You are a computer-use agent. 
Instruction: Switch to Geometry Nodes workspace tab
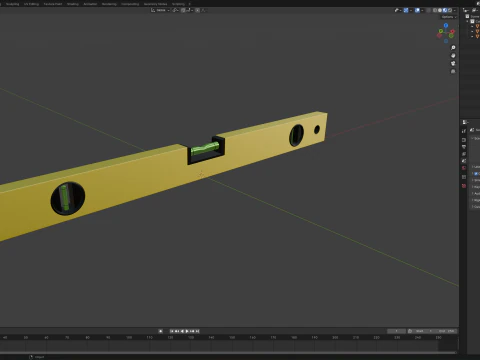pos(155,4)
